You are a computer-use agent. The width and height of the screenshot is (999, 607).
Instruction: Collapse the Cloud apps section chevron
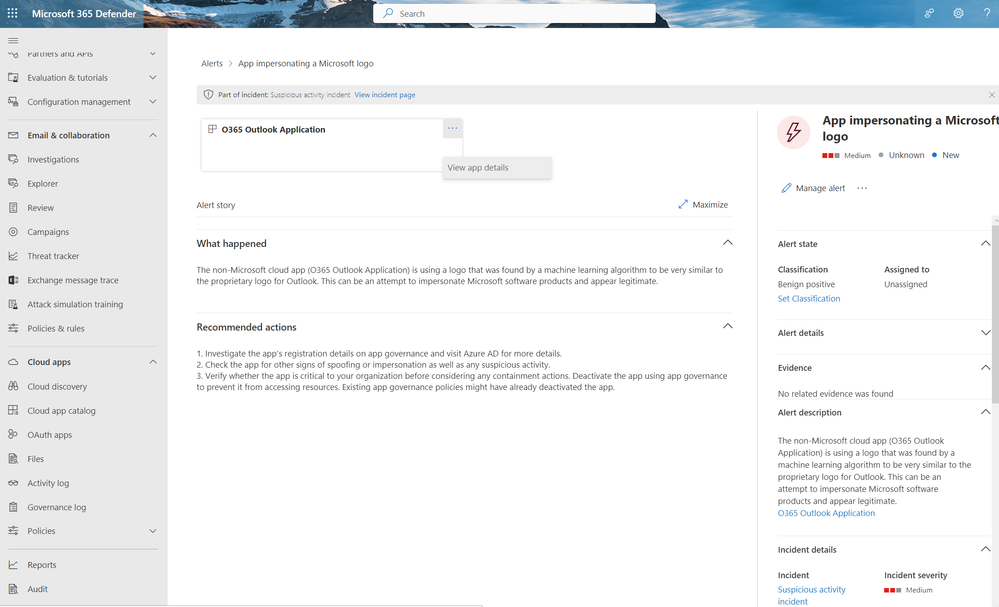[153, 362]
